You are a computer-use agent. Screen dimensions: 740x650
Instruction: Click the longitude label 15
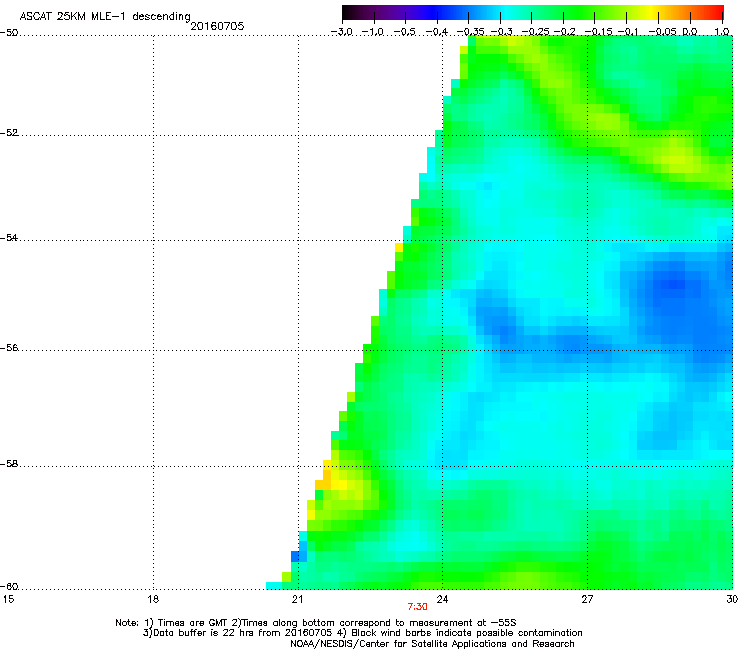pyautogui.click(x=8, y=599)
